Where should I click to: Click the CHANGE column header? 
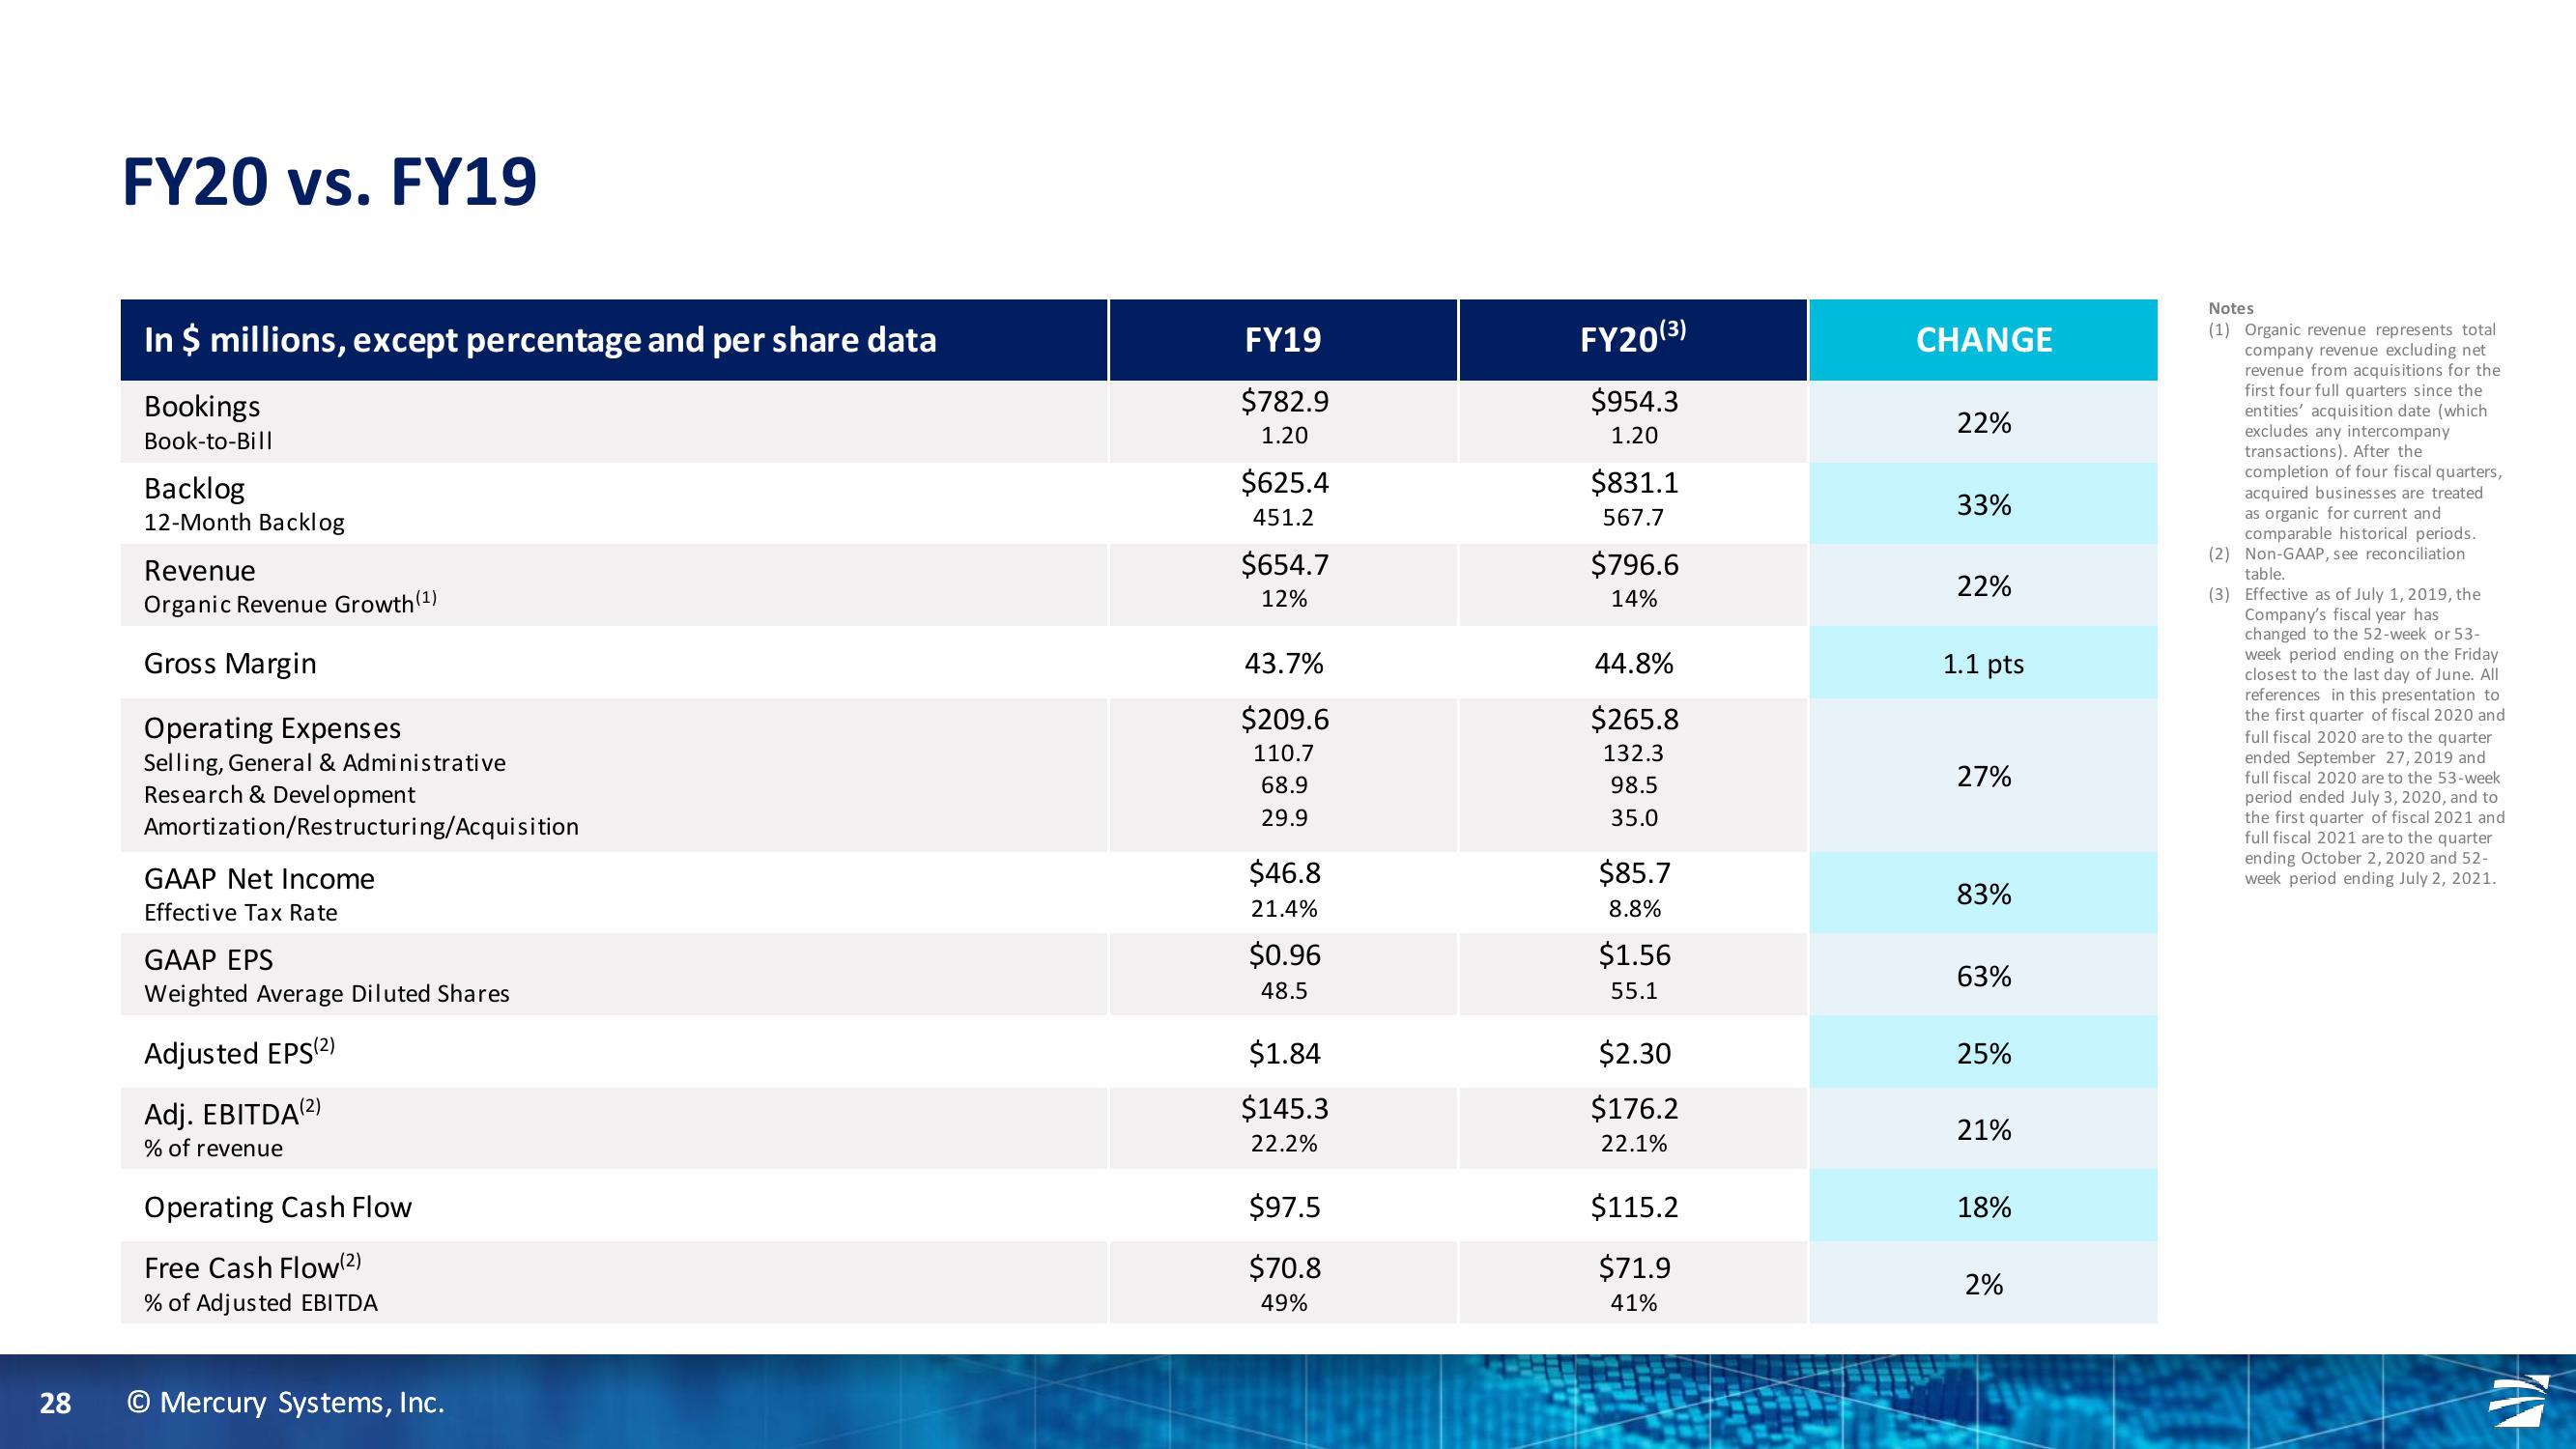[x=1984, y=340]
